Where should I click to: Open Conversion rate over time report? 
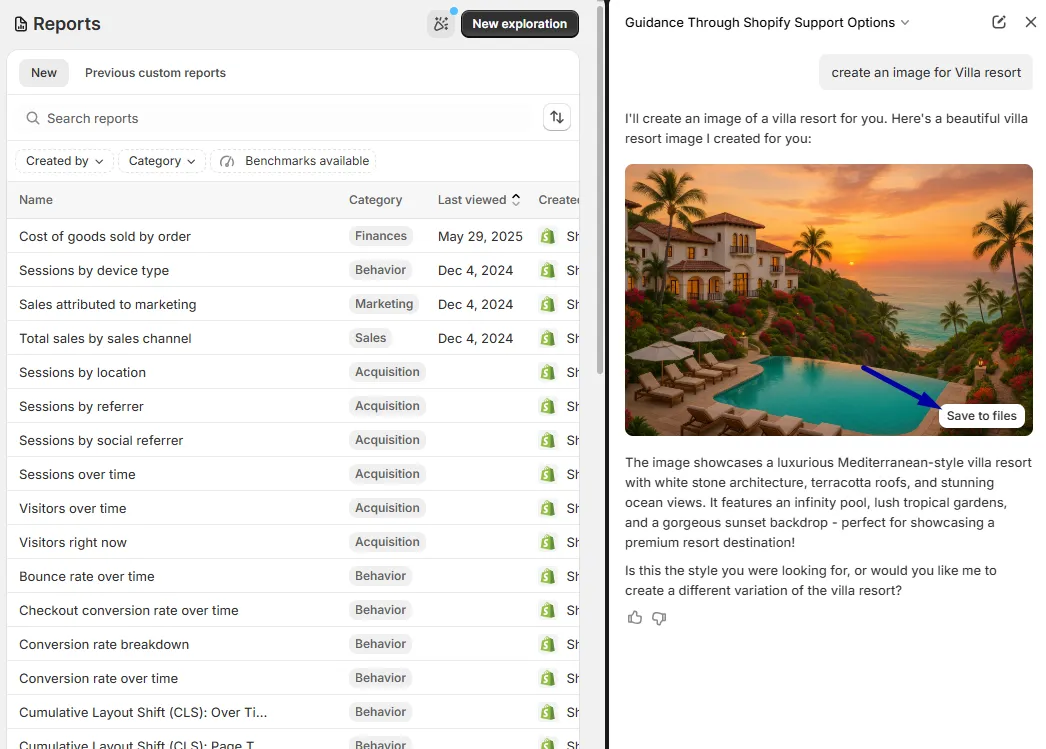[99, 678]
